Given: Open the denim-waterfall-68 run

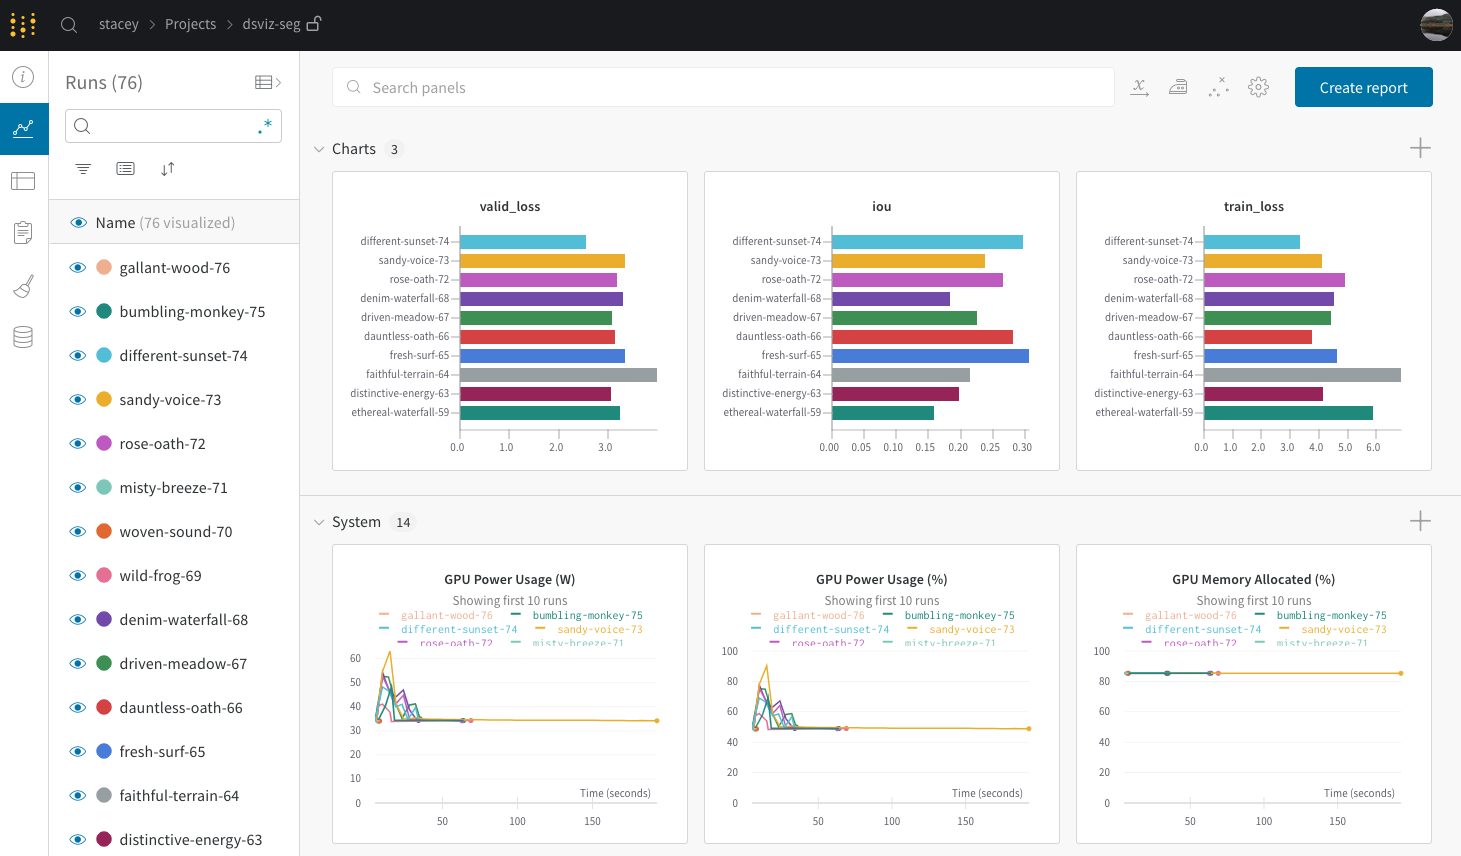Looking at the screenshot, I should (x=184, y=620).
